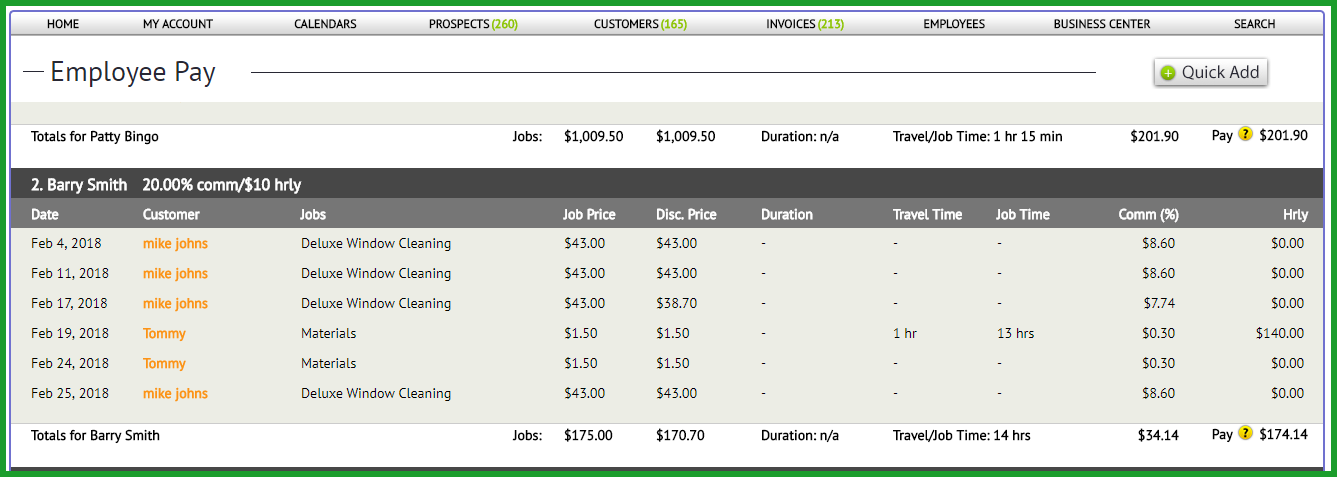
Task: Click the Job Price column header
Action: [x=589, y=214]
